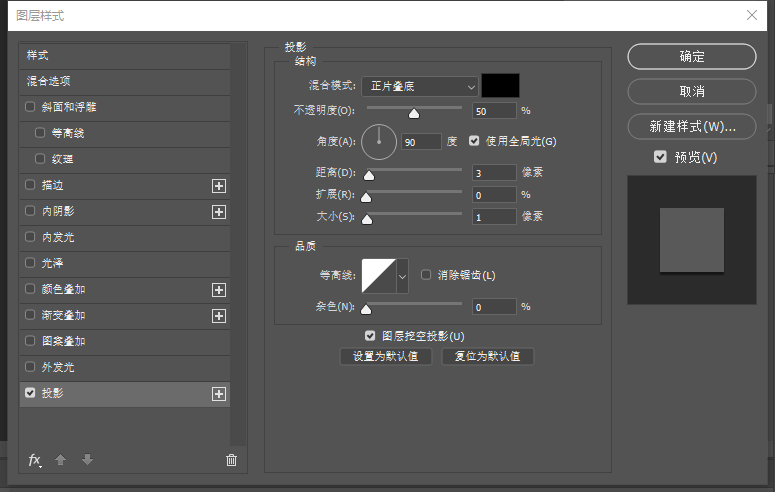Select the 外发光 effect row label

(x=58, y=367)
